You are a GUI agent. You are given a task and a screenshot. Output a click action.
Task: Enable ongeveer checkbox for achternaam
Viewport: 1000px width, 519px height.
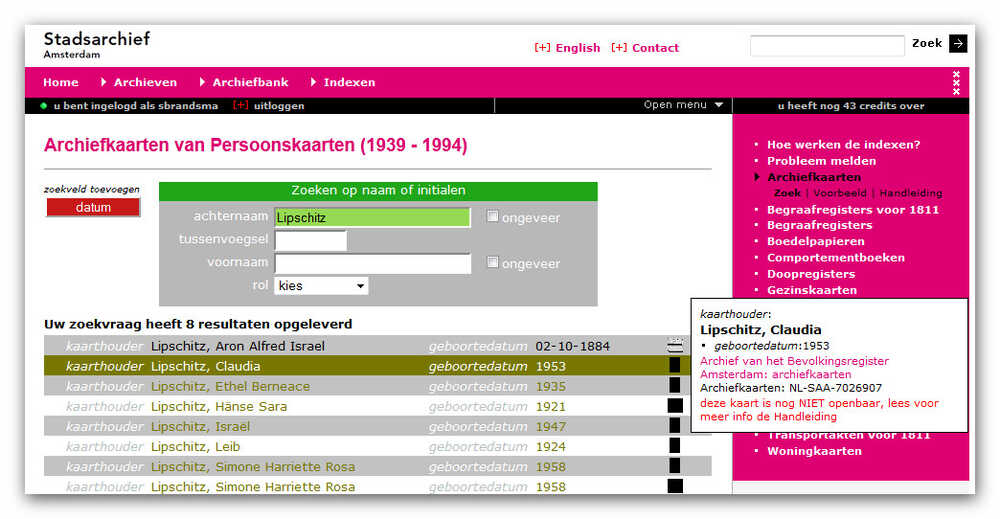point(492,217)
